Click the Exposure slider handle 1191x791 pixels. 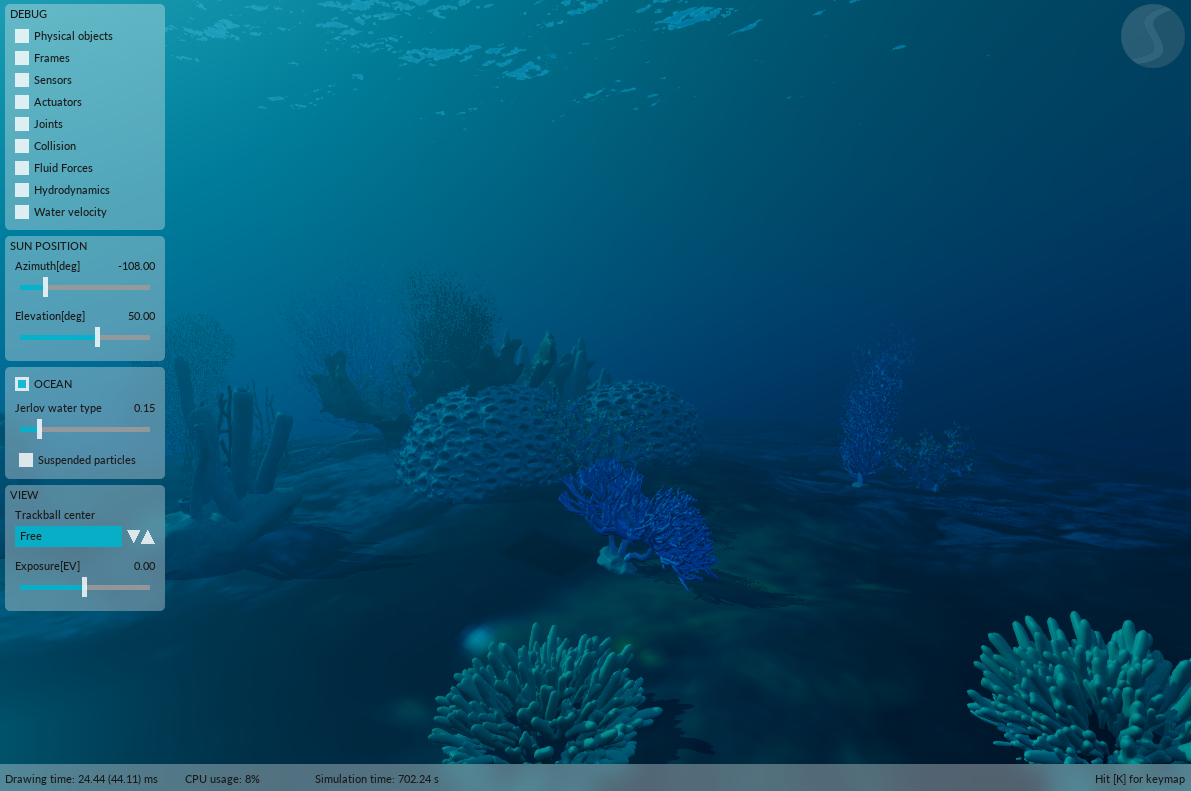pyautogui.click(x=84, y=587)
